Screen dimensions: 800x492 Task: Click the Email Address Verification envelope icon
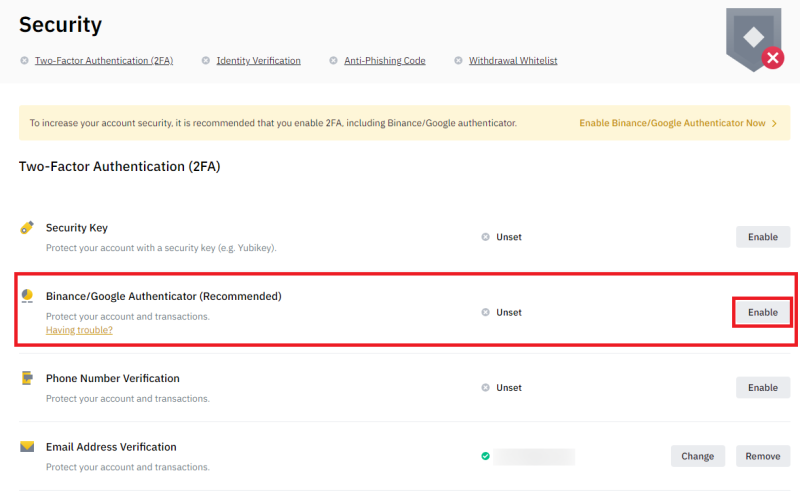pos(27,447)
